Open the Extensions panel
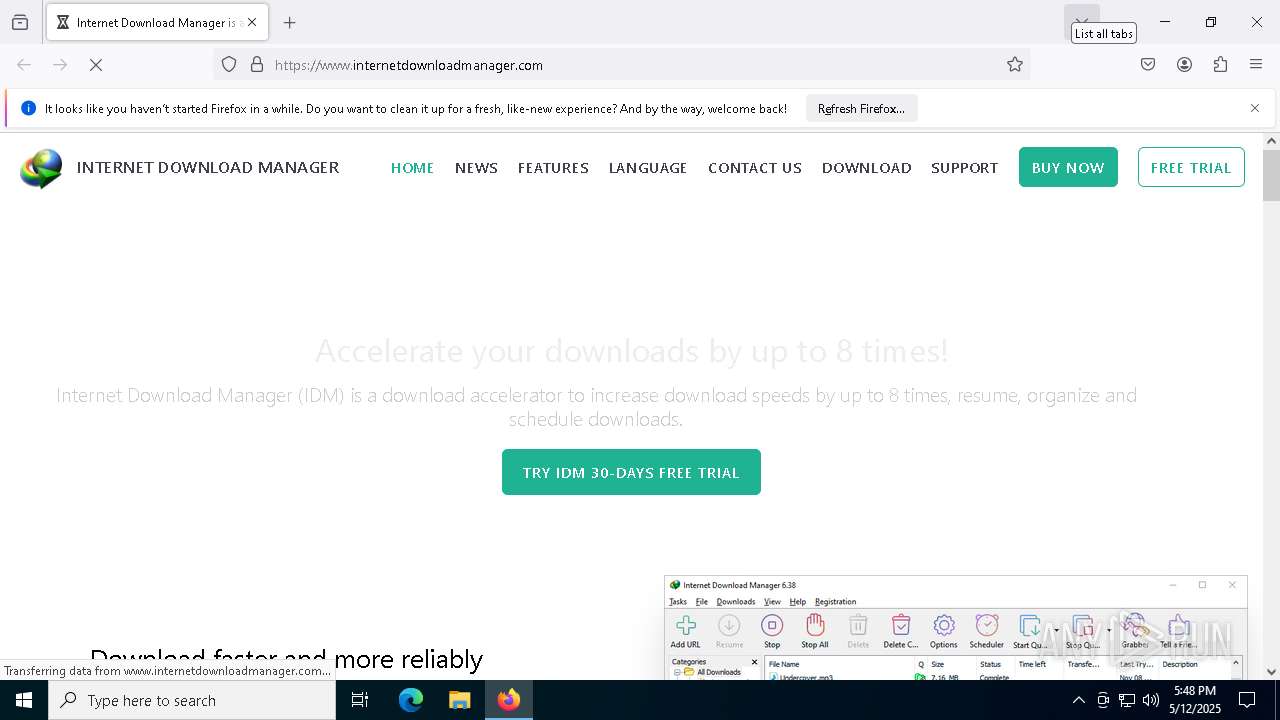The image size is (1280, 720). click(1220, 65)
